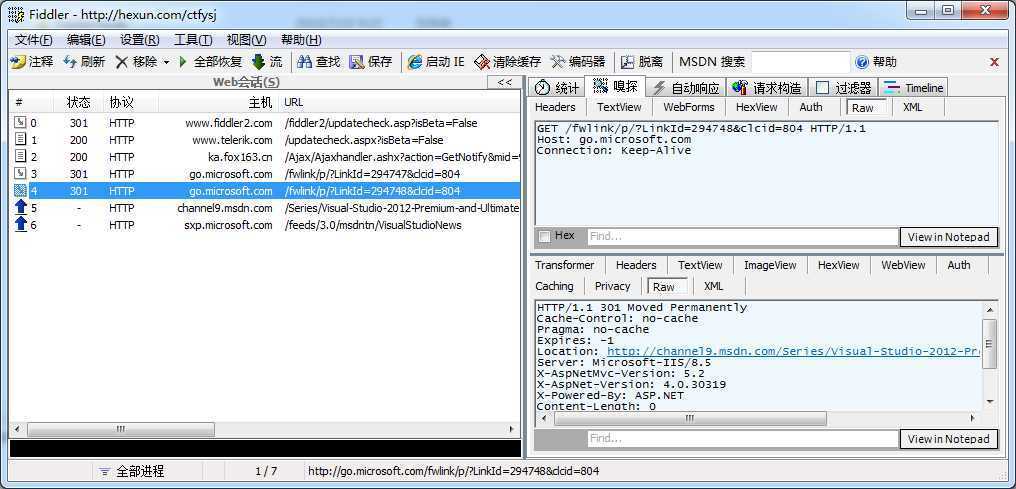Switch to the 请求构造 composer tab
This screenshot has width=1016, height=489.
(x=768, y=87)
